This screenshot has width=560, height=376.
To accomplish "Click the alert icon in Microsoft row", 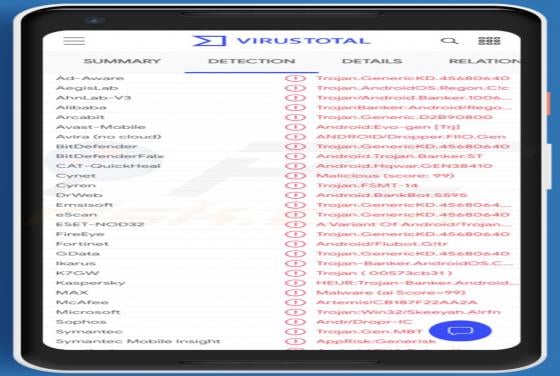I will (x=295, y=312).
